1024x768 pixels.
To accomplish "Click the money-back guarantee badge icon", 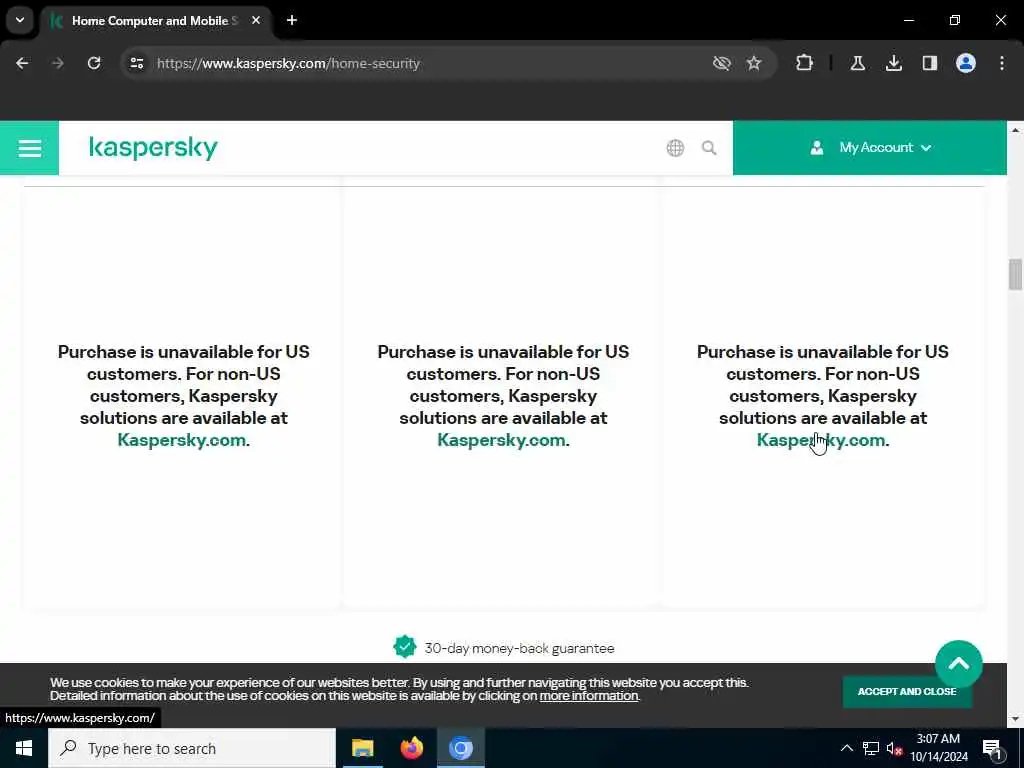I will coord(405,647).
